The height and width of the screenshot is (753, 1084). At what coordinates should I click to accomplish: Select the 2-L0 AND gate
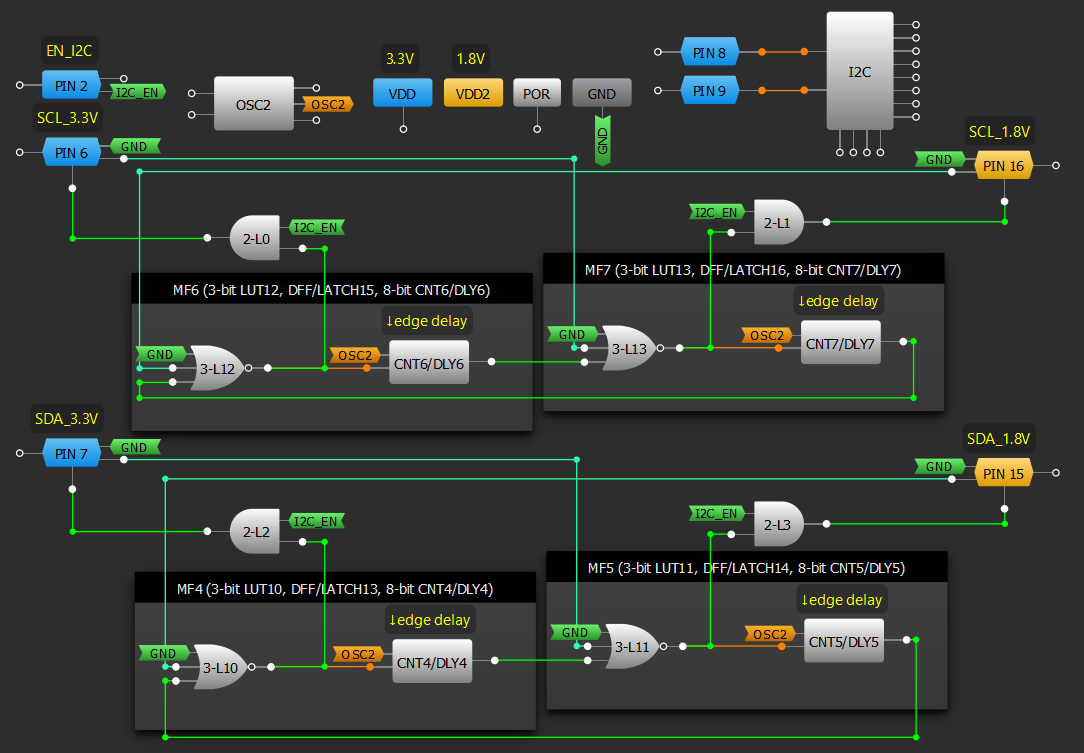click(255, 238)
